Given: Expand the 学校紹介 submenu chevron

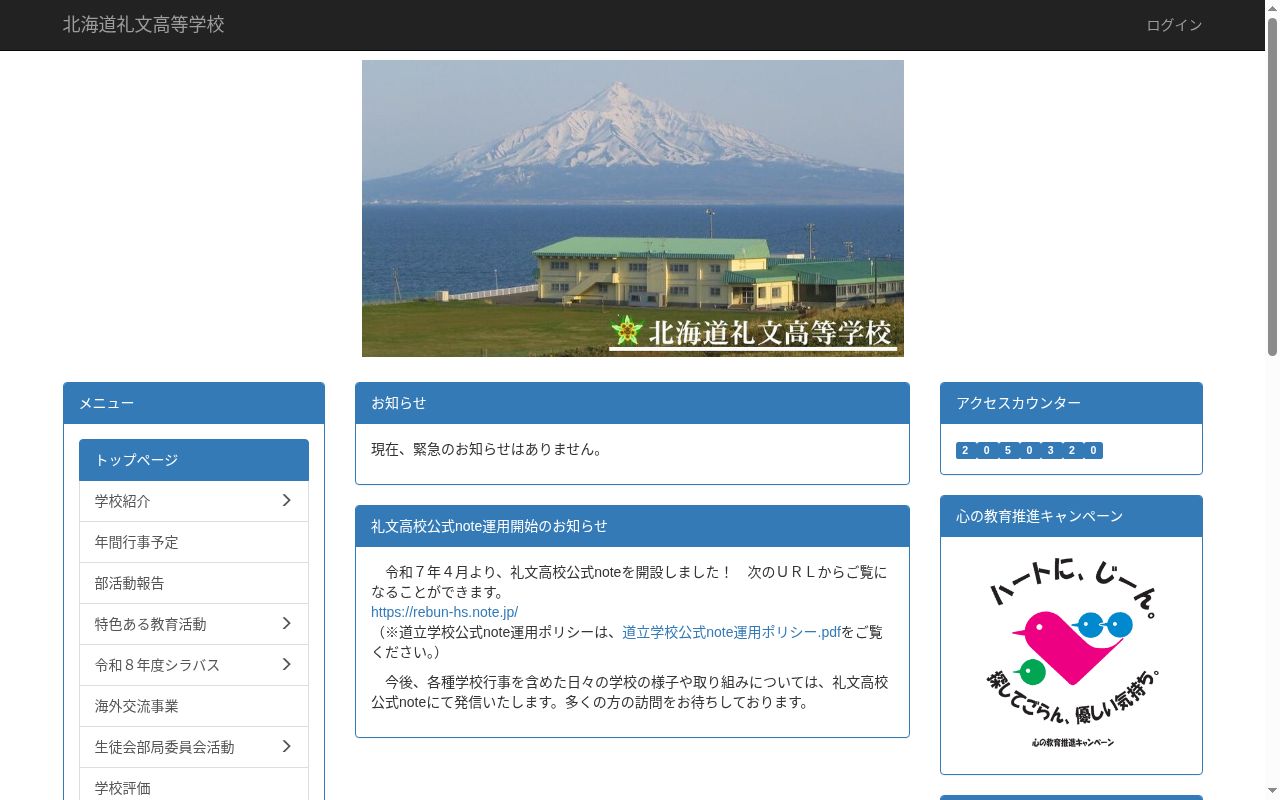Looking at the screenshot, I should 286,500.
